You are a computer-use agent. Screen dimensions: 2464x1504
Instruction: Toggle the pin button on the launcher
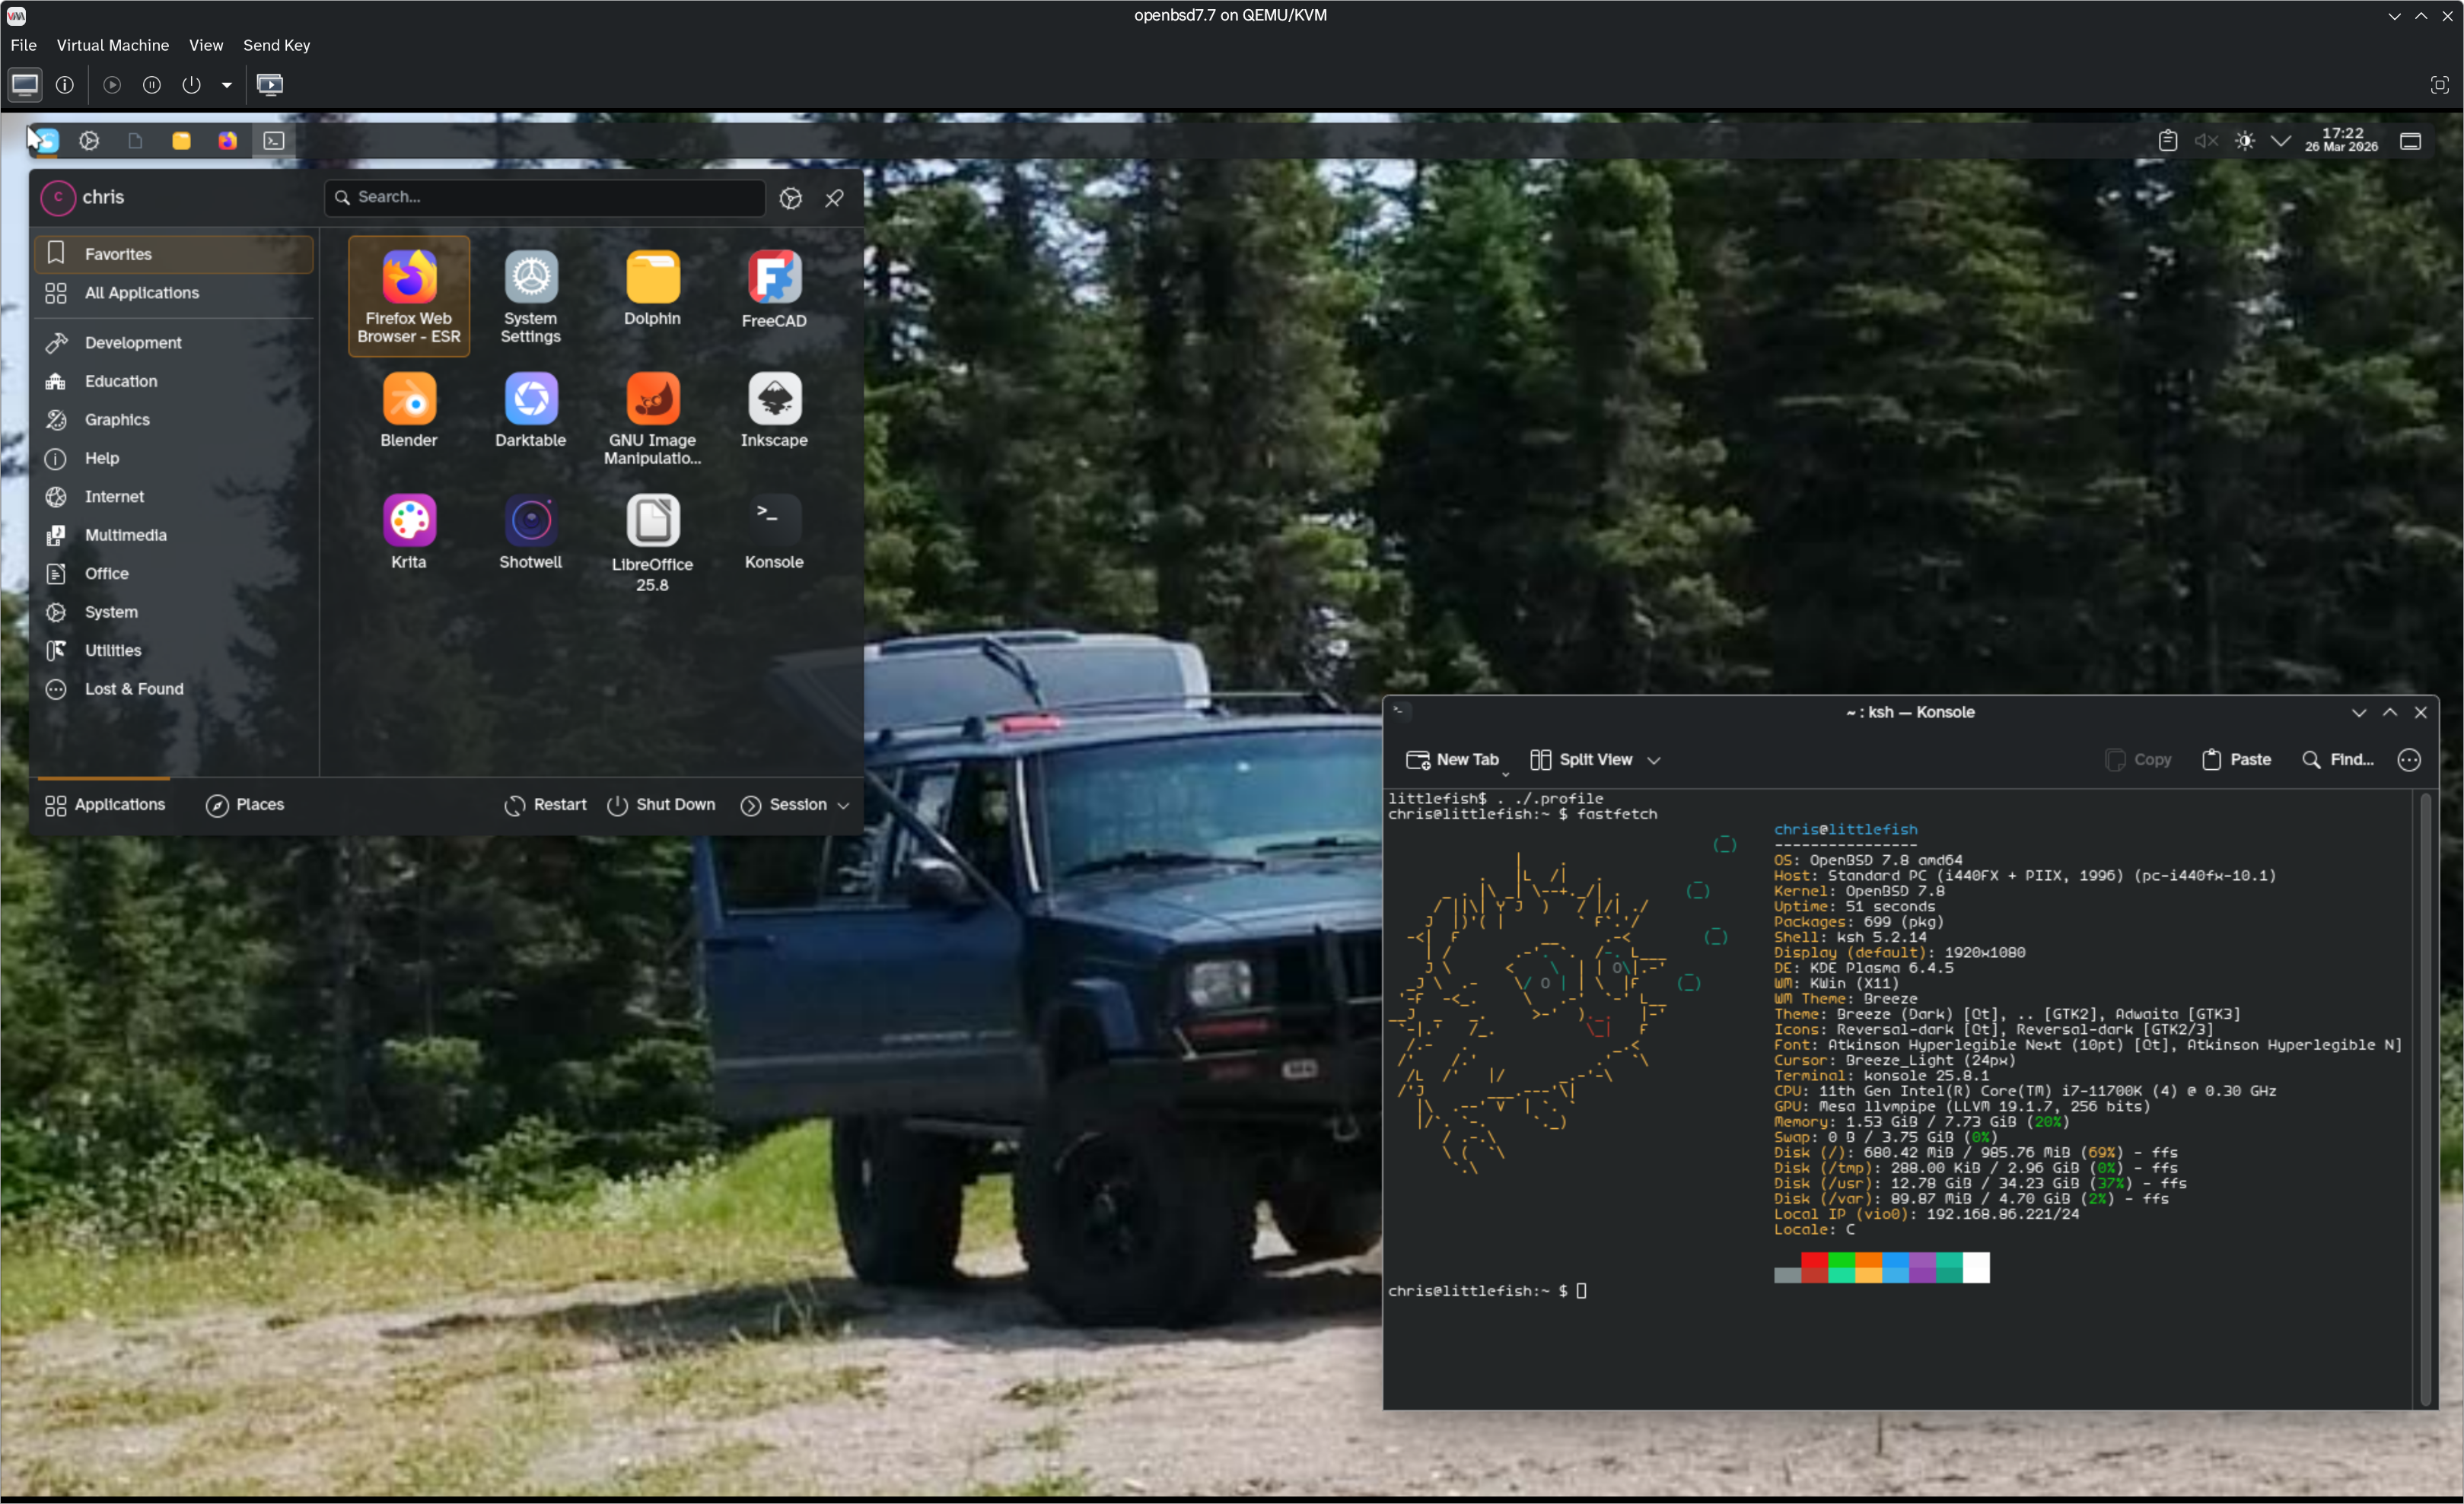pyautogui.click(x=834, y=198)
